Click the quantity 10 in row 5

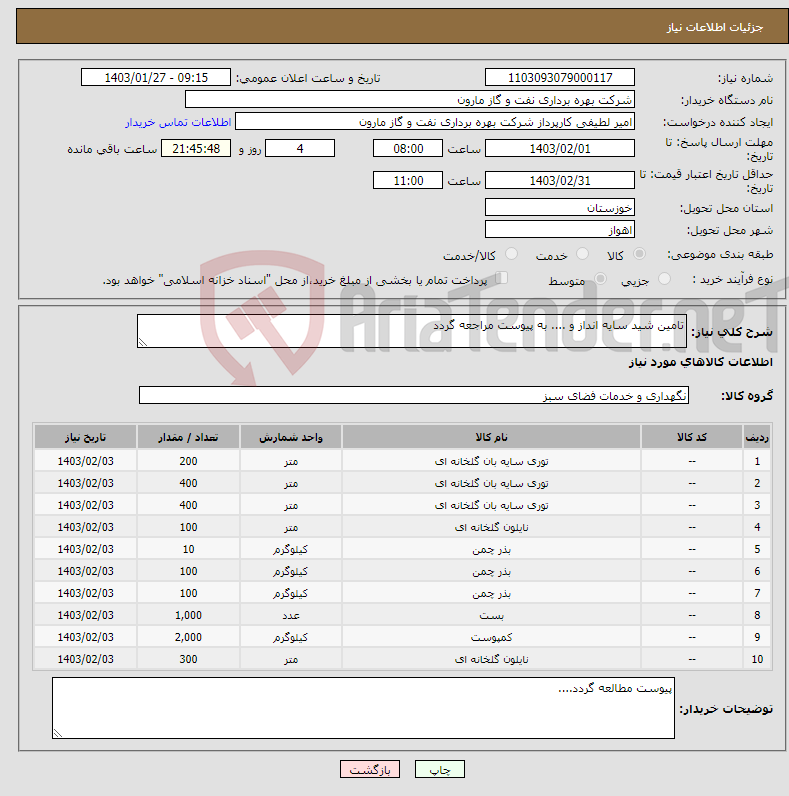tap(188, 549)
